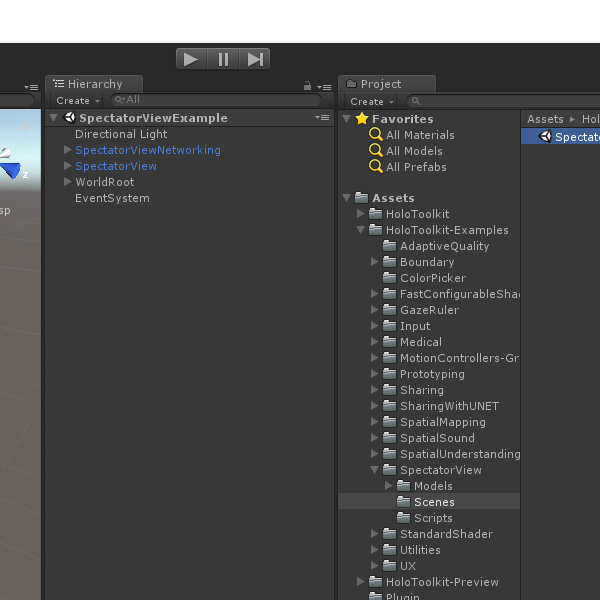Expand the SpectatorView object in Hierarchy

coord(67,166)
